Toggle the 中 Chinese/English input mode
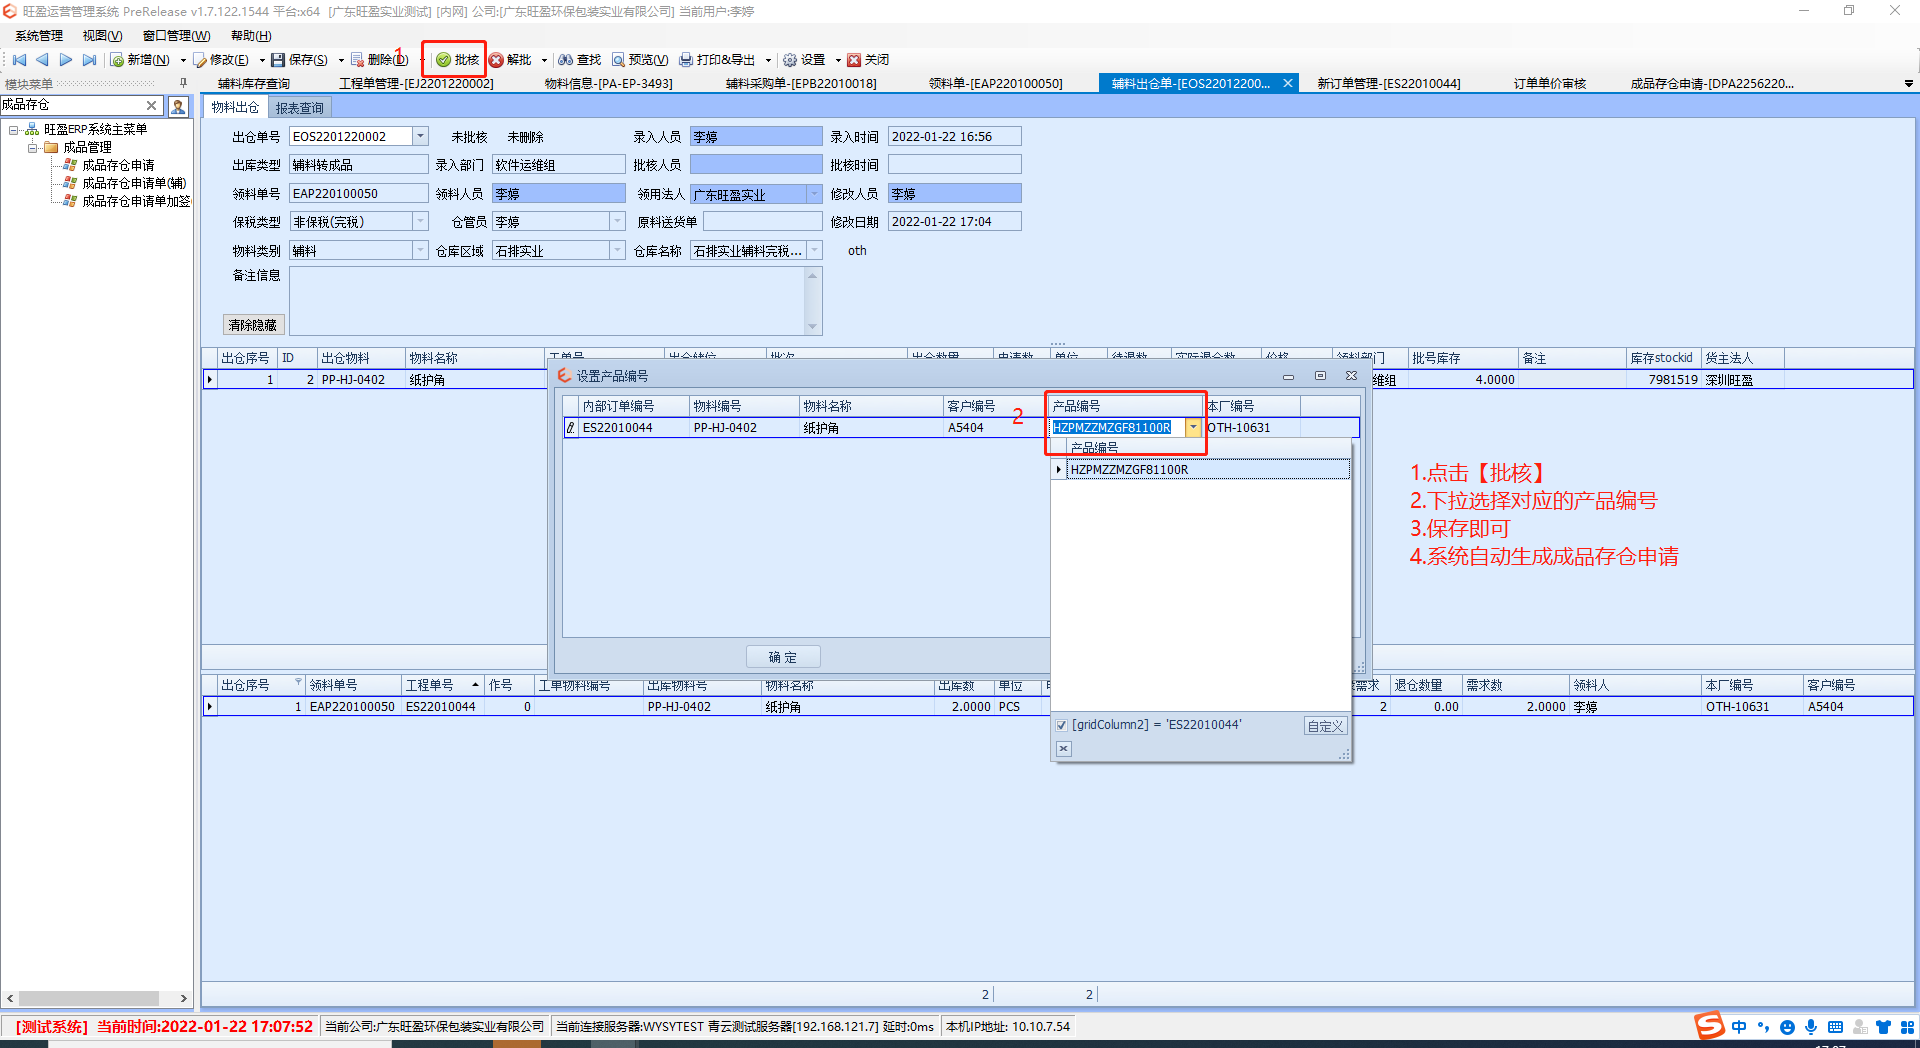1920x1048 pixels. point(1739,1027)
